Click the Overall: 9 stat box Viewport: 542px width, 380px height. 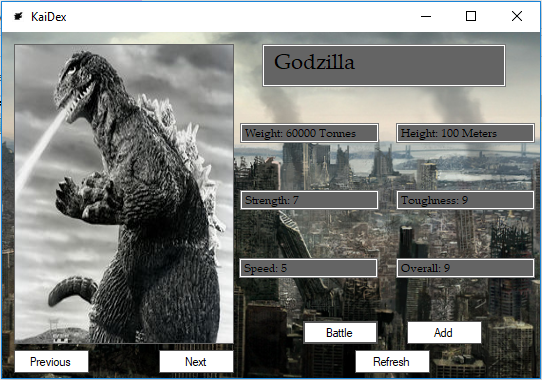click(465, 268)
